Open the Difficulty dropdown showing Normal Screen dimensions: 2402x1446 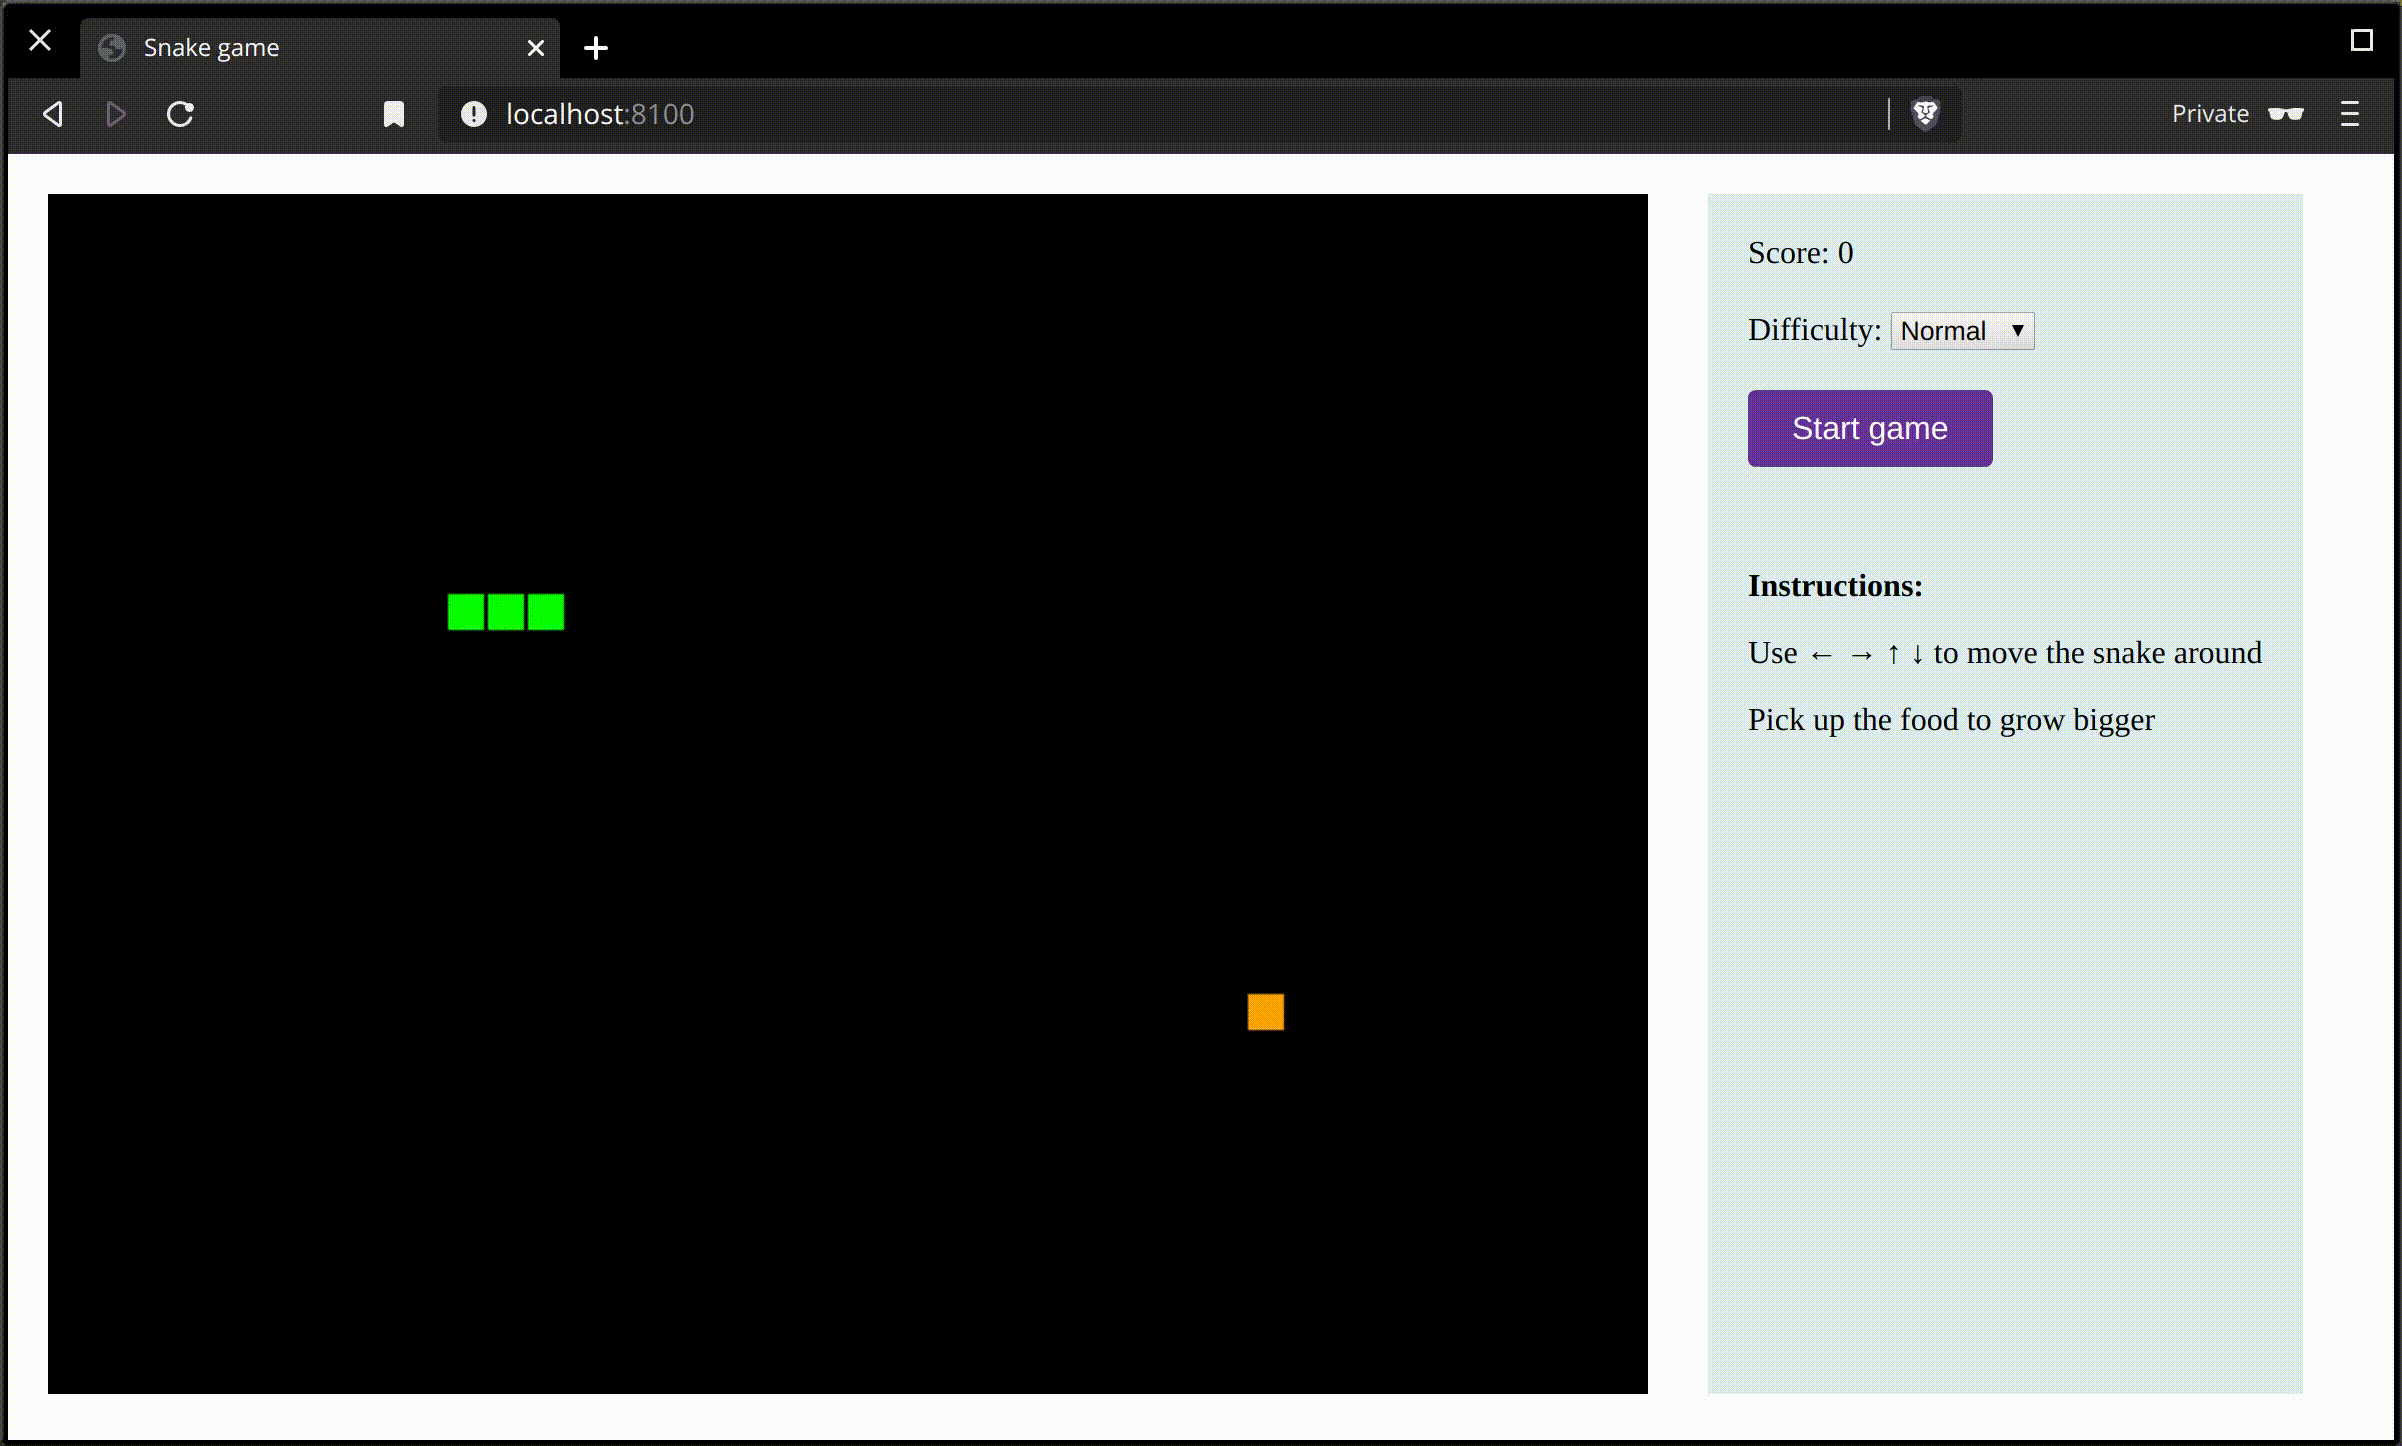[x=1962, y=331]
